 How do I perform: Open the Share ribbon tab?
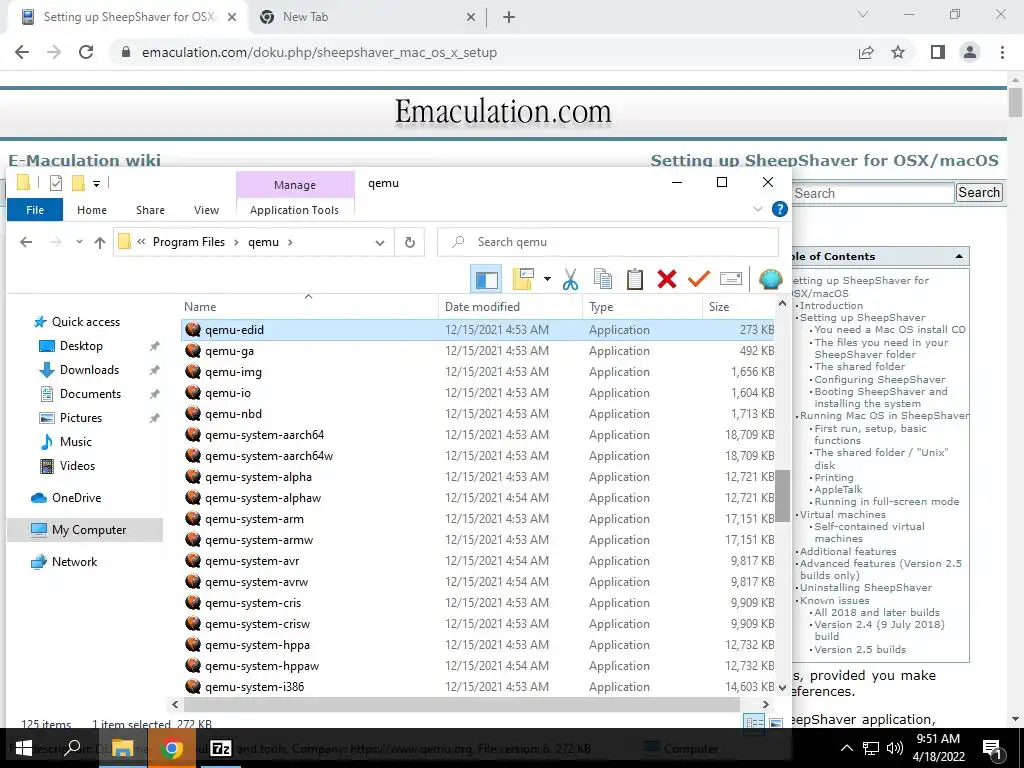150,210
